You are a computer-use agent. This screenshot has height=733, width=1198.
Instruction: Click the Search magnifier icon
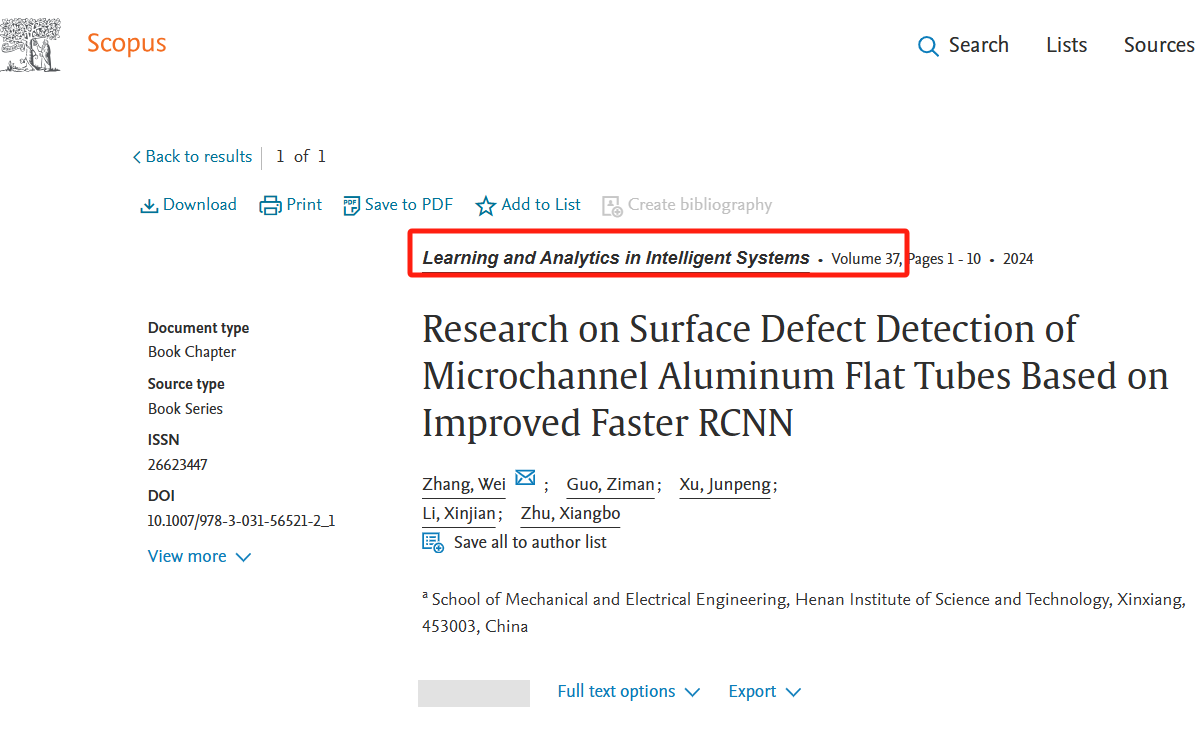928,47
